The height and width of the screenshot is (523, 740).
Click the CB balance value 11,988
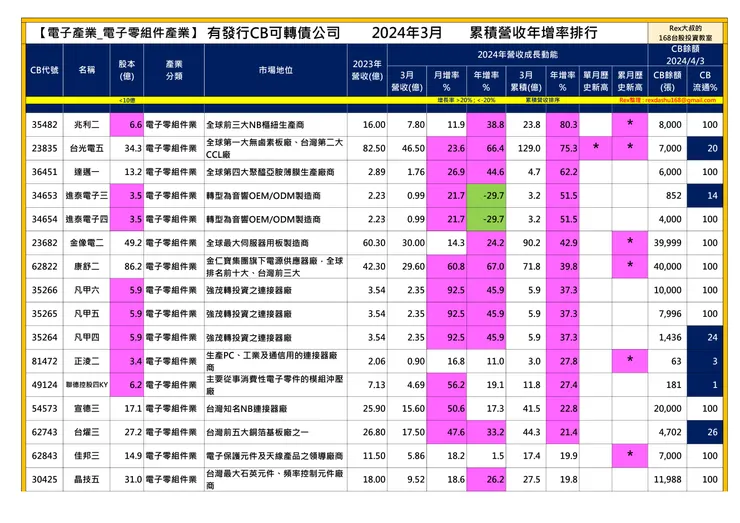(667, 479)
